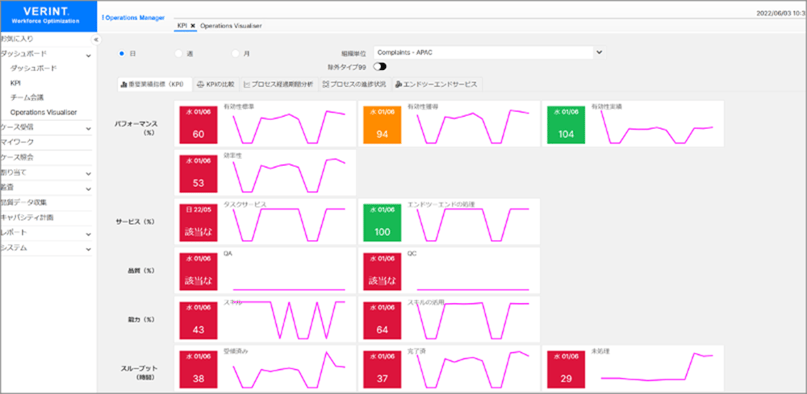Click the red 60 有効性標準 tile
The width and height of the screenshot is (807, 394).
tap(198, 124)
